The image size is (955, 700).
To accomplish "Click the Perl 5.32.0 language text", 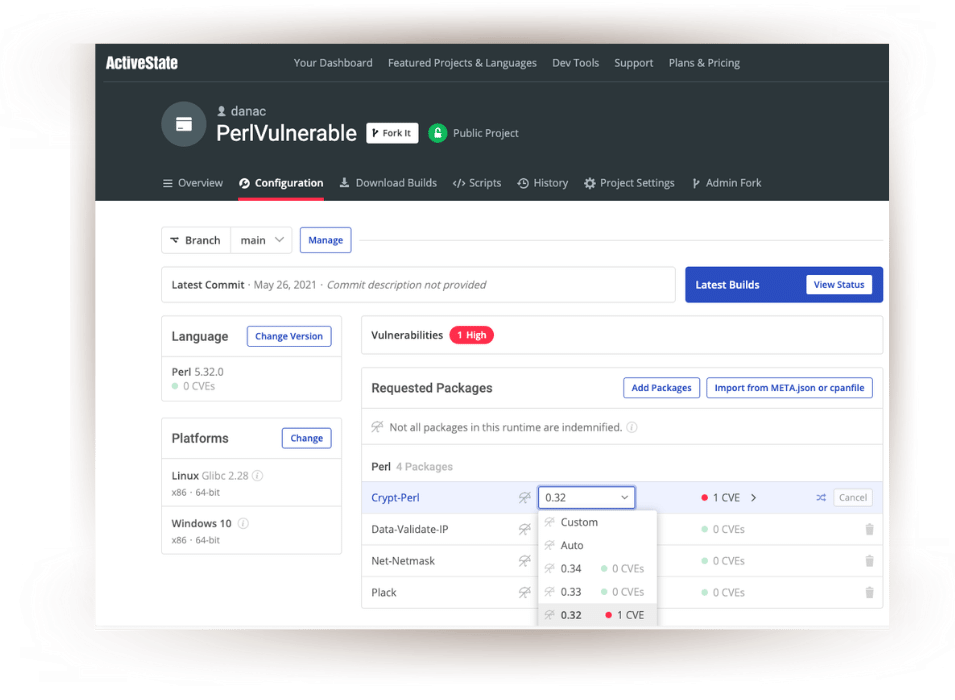I will (197, 372).
